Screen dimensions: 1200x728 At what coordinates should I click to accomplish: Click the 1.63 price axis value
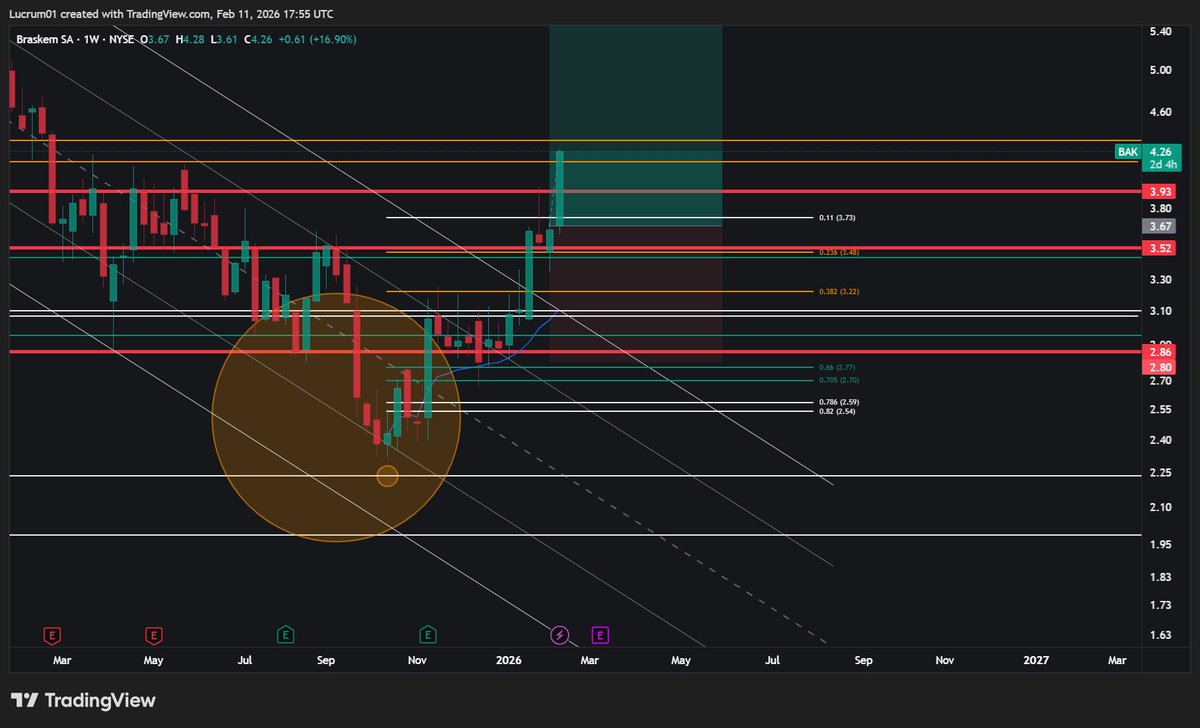click(1160, 635)
